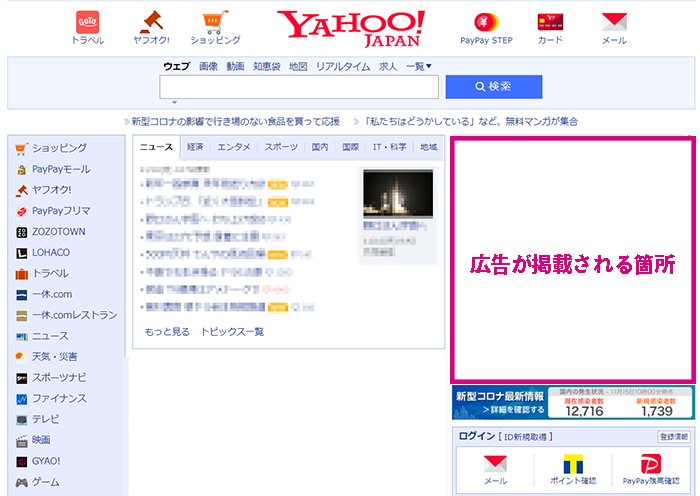Open link about 新型コロナ food support
Viewport: 700px width, 496px height.
(235, 121)
